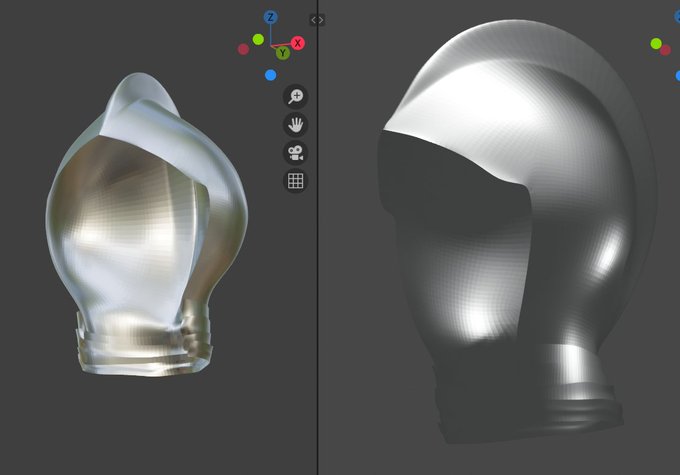
Task: Click red axis dot in right viewport gizmo
Action: coord(666,50)
